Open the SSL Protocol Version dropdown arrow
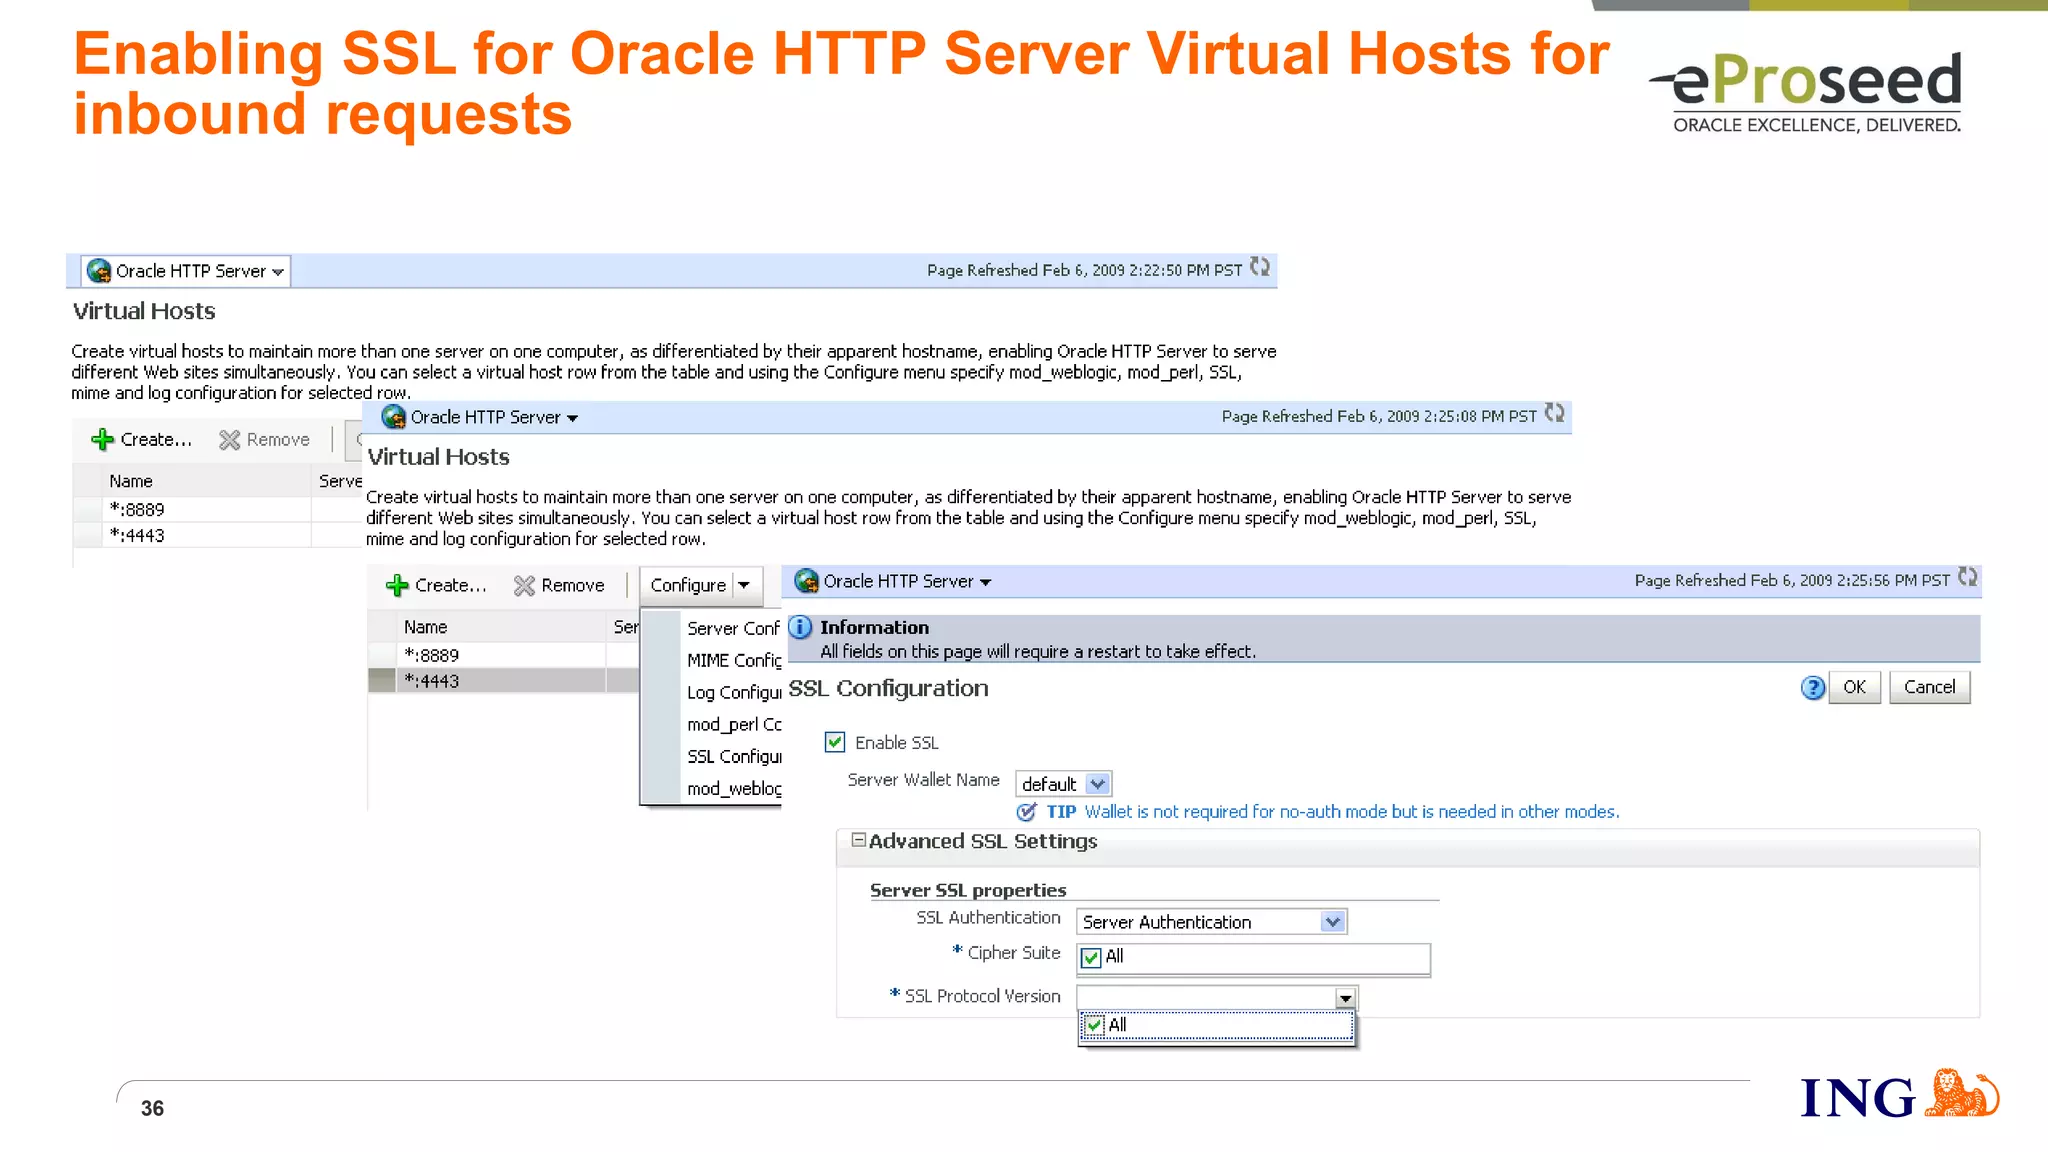The image size is (2048, 1152). point(1345,998)
